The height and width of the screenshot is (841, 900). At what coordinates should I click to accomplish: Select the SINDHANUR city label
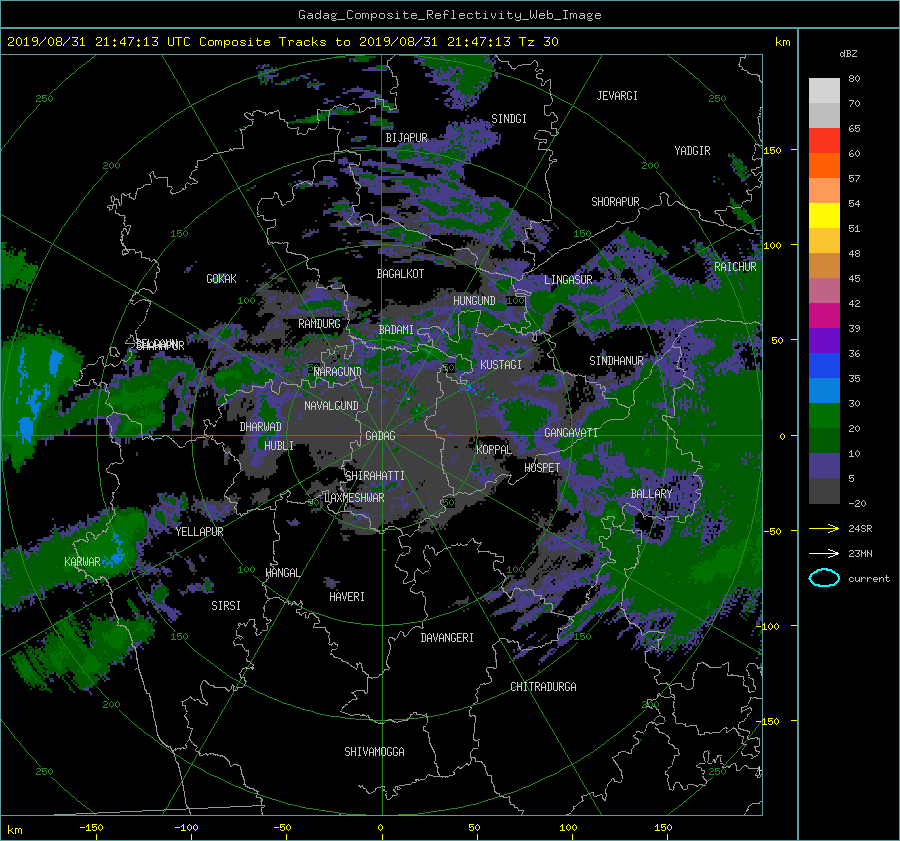pyautogui.click(x=616, y=361)
